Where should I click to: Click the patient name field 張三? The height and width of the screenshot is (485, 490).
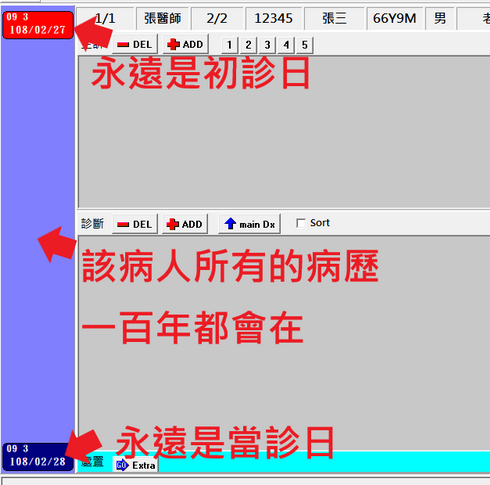pos(334,18)
